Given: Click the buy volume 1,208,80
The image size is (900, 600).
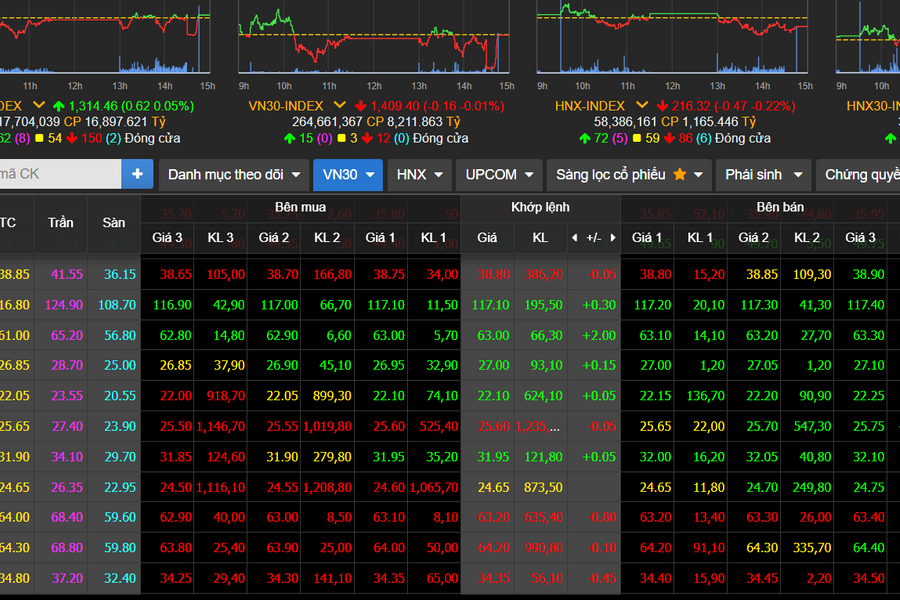Looking at the screenshot, I should point(327,487).
